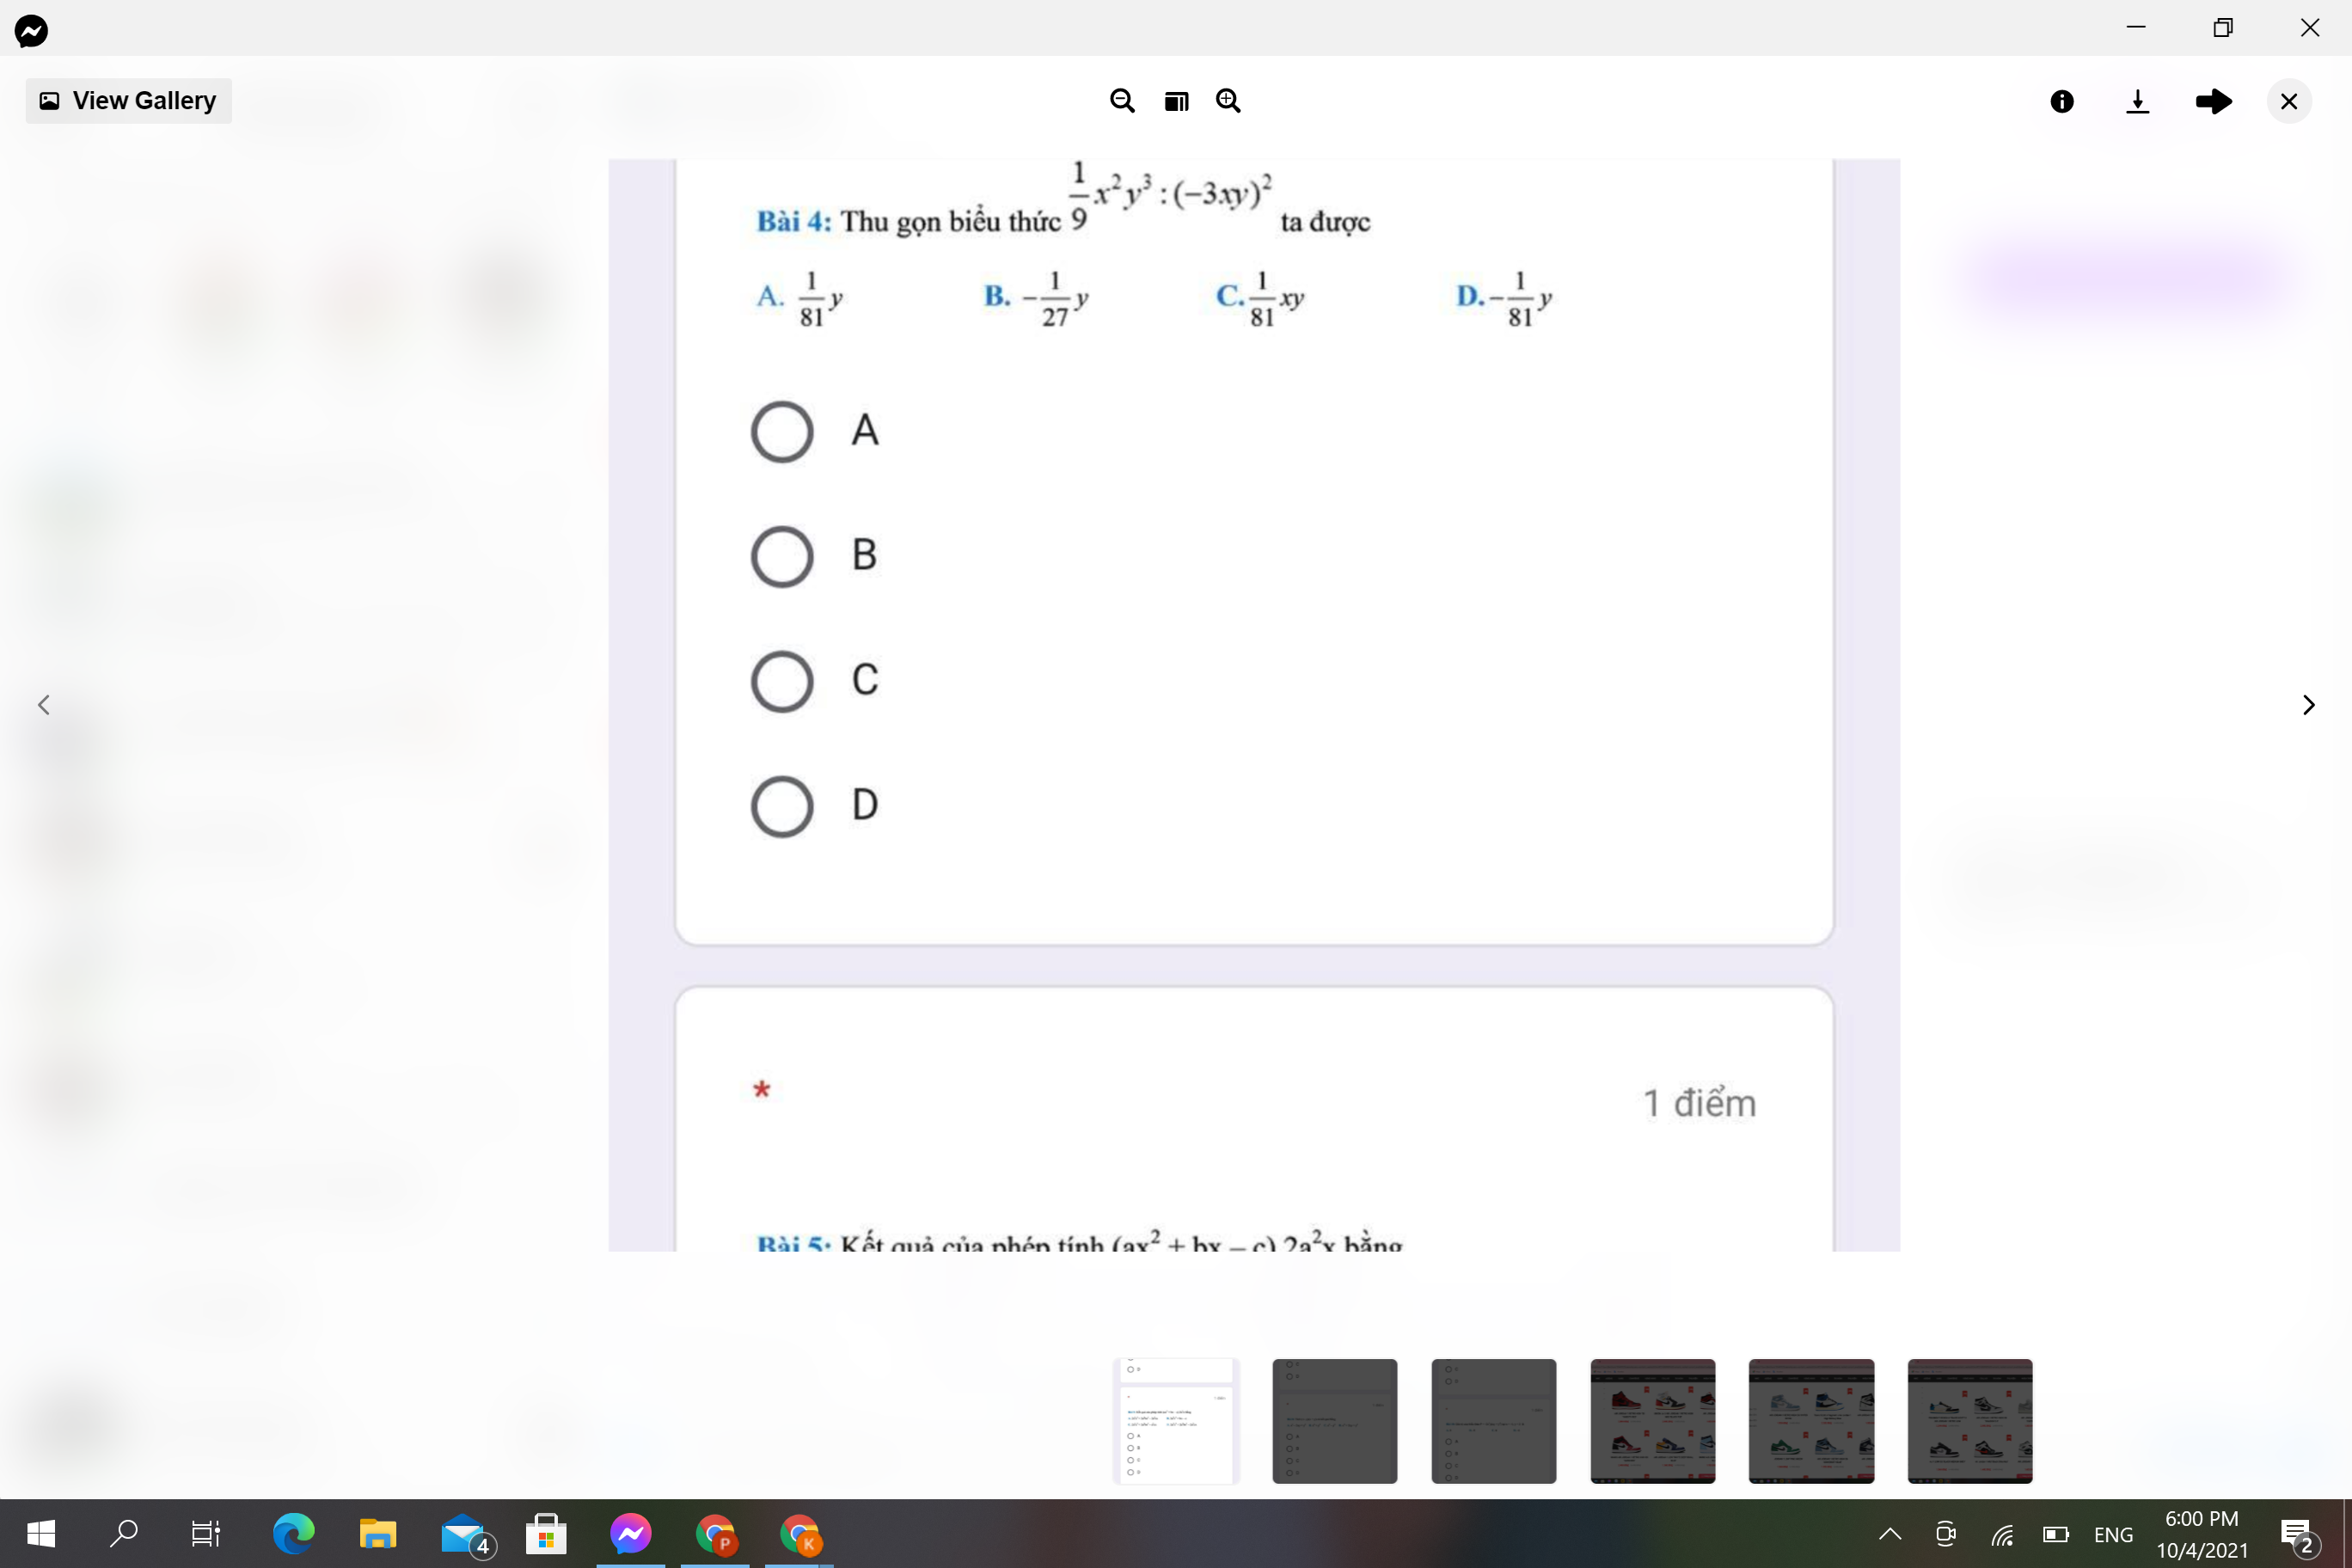Click the forward arrow icon
The width and height of the screenshot is (2352, 1568).
click(x=2213, y=101)
